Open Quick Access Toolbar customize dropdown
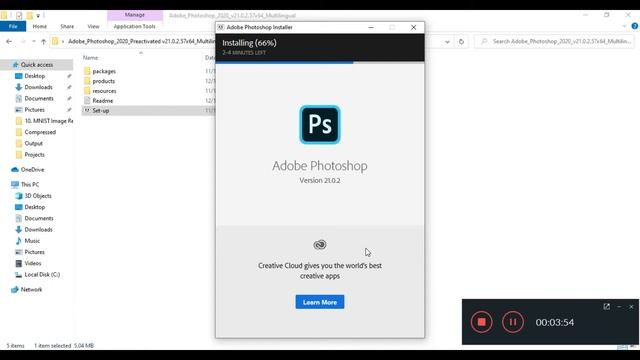Image resolution: width=640 pixels, height=360 pixels. tap(38, 16)
